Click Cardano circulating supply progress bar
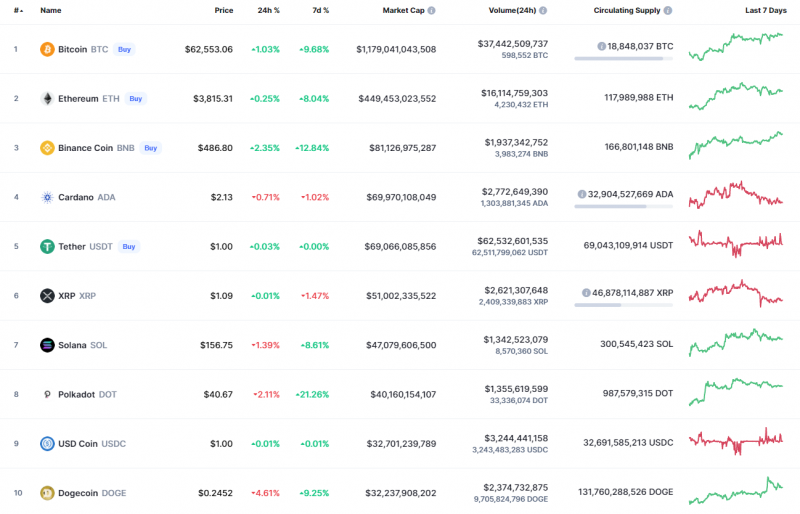Viewport: 800px width, 514px height. click(623, 207)
